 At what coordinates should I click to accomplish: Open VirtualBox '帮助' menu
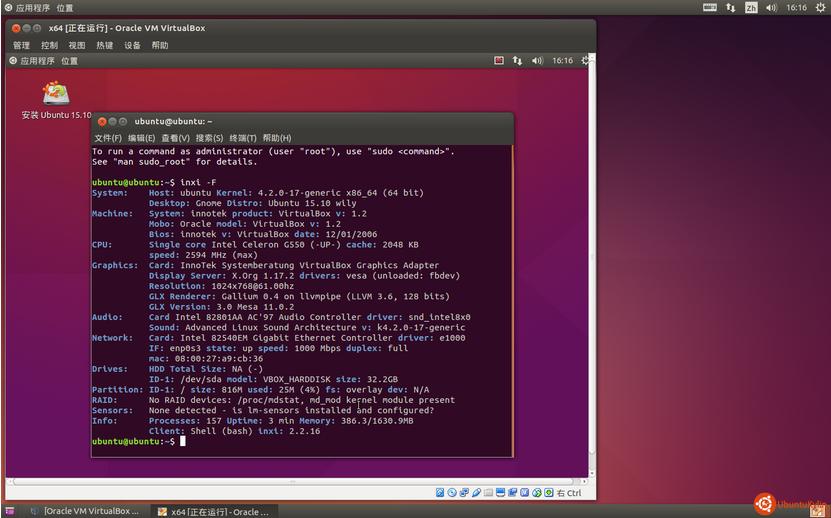pos(160,45)
